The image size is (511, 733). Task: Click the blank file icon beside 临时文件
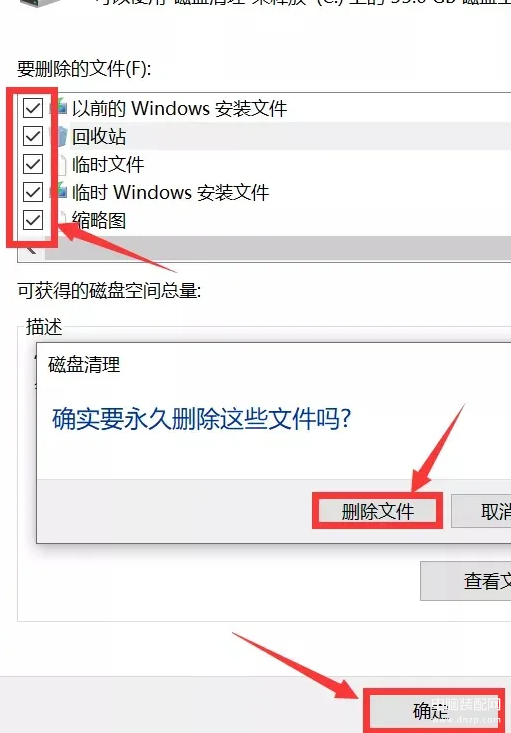[61, 164]
